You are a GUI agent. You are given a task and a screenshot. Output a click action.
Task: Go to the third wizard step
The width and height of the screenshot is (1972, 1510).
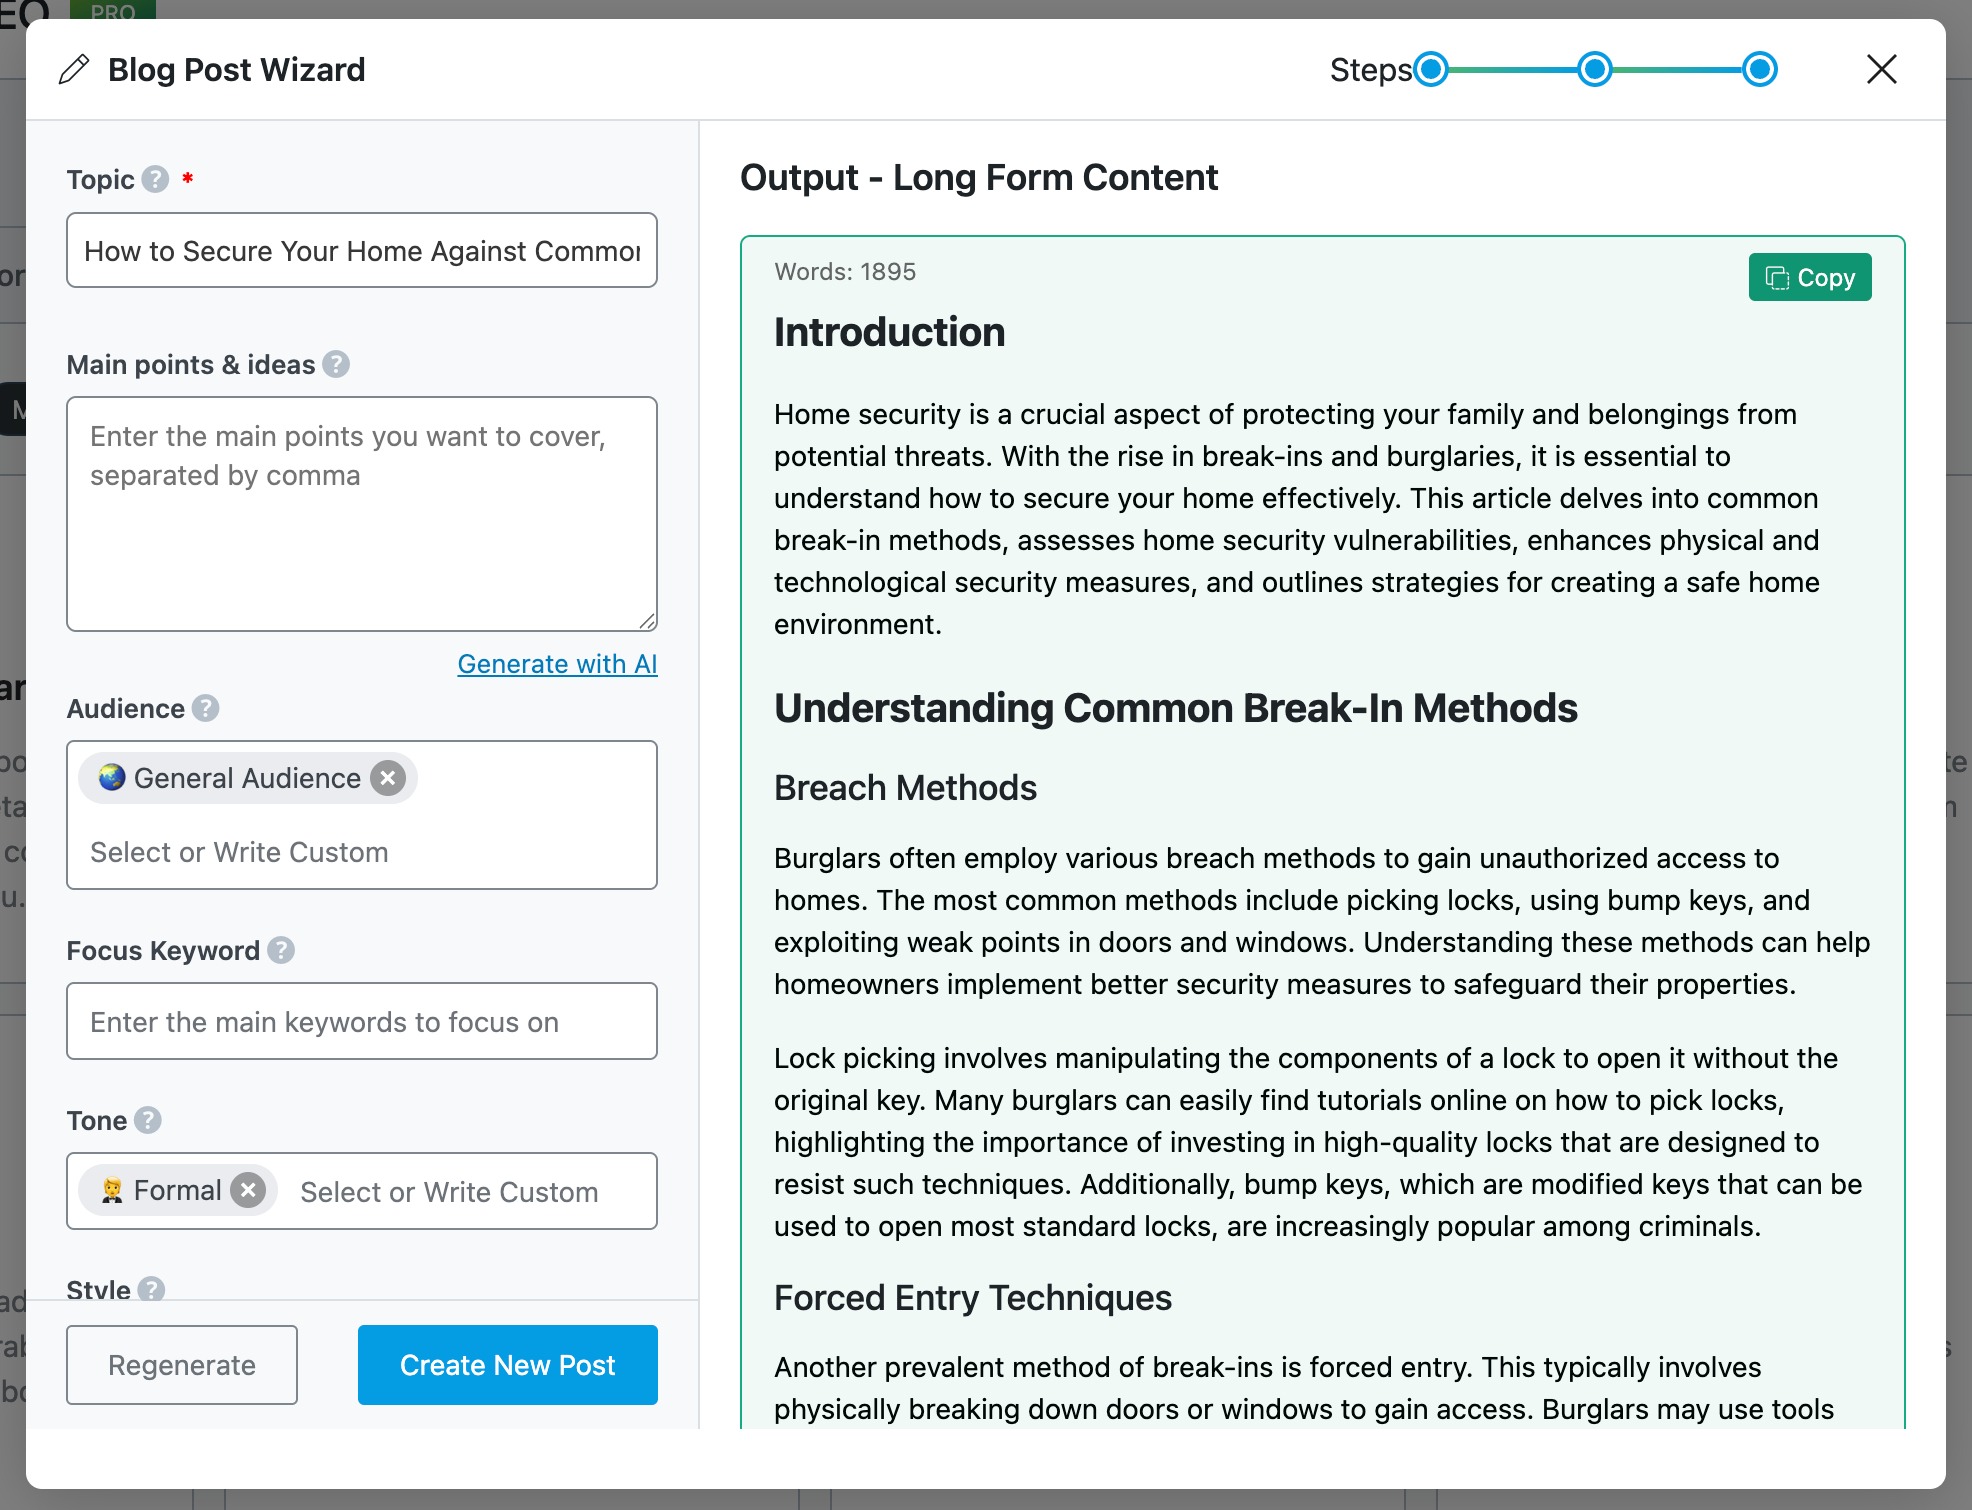pos(1759,70)
